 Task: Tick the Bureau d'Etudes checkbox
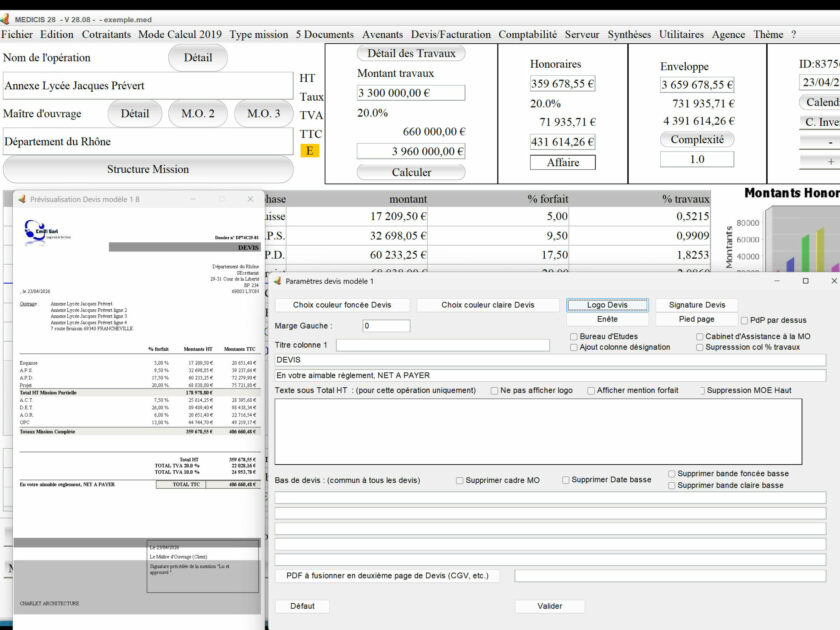pos(574,336)
